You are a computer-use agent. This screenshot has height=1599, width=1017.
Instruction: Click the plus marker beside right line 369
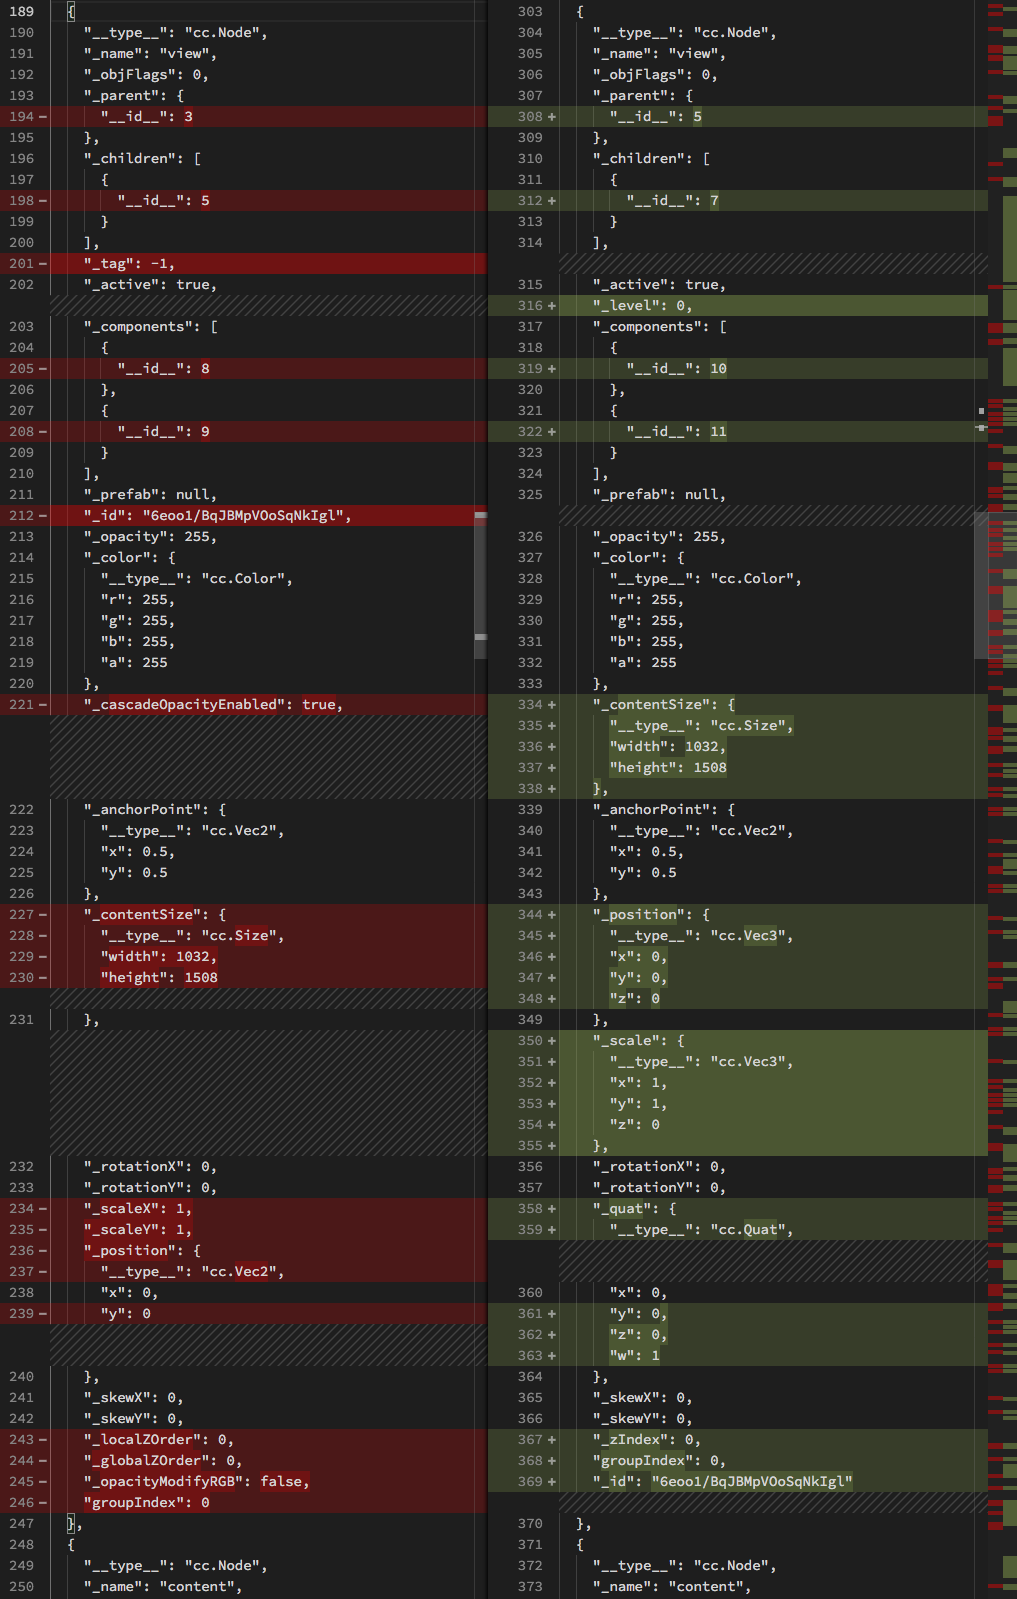coord(552,1482)
